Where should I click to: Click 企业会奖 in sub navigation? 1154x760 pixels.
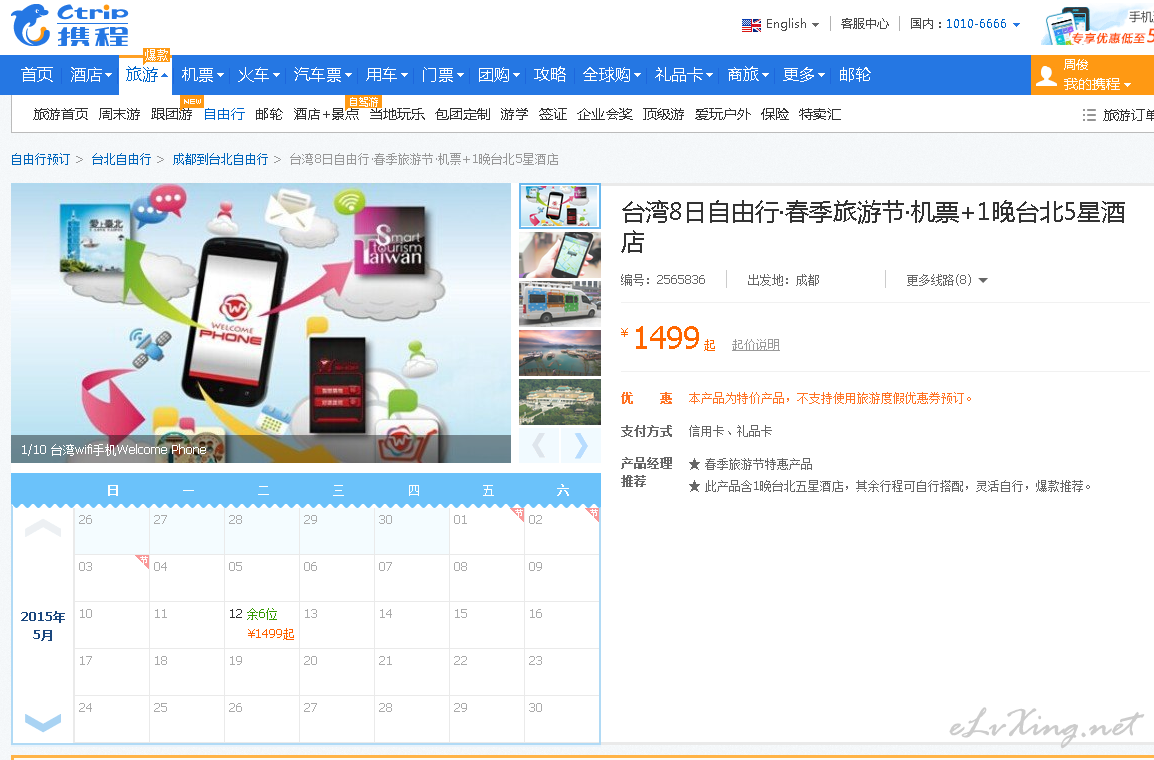(605, 115)
